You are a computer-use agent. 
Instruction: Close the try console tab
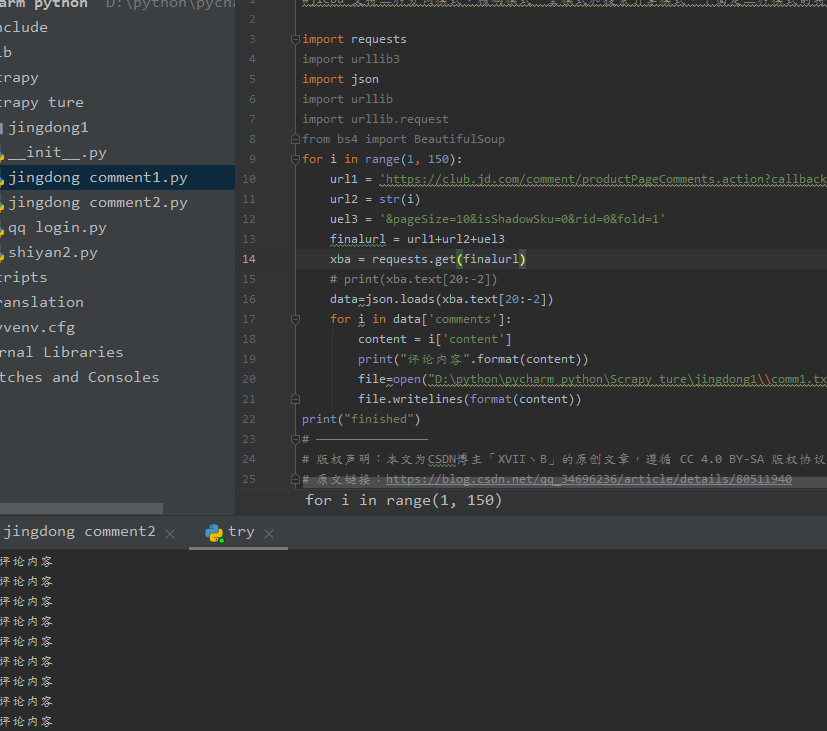268,534
